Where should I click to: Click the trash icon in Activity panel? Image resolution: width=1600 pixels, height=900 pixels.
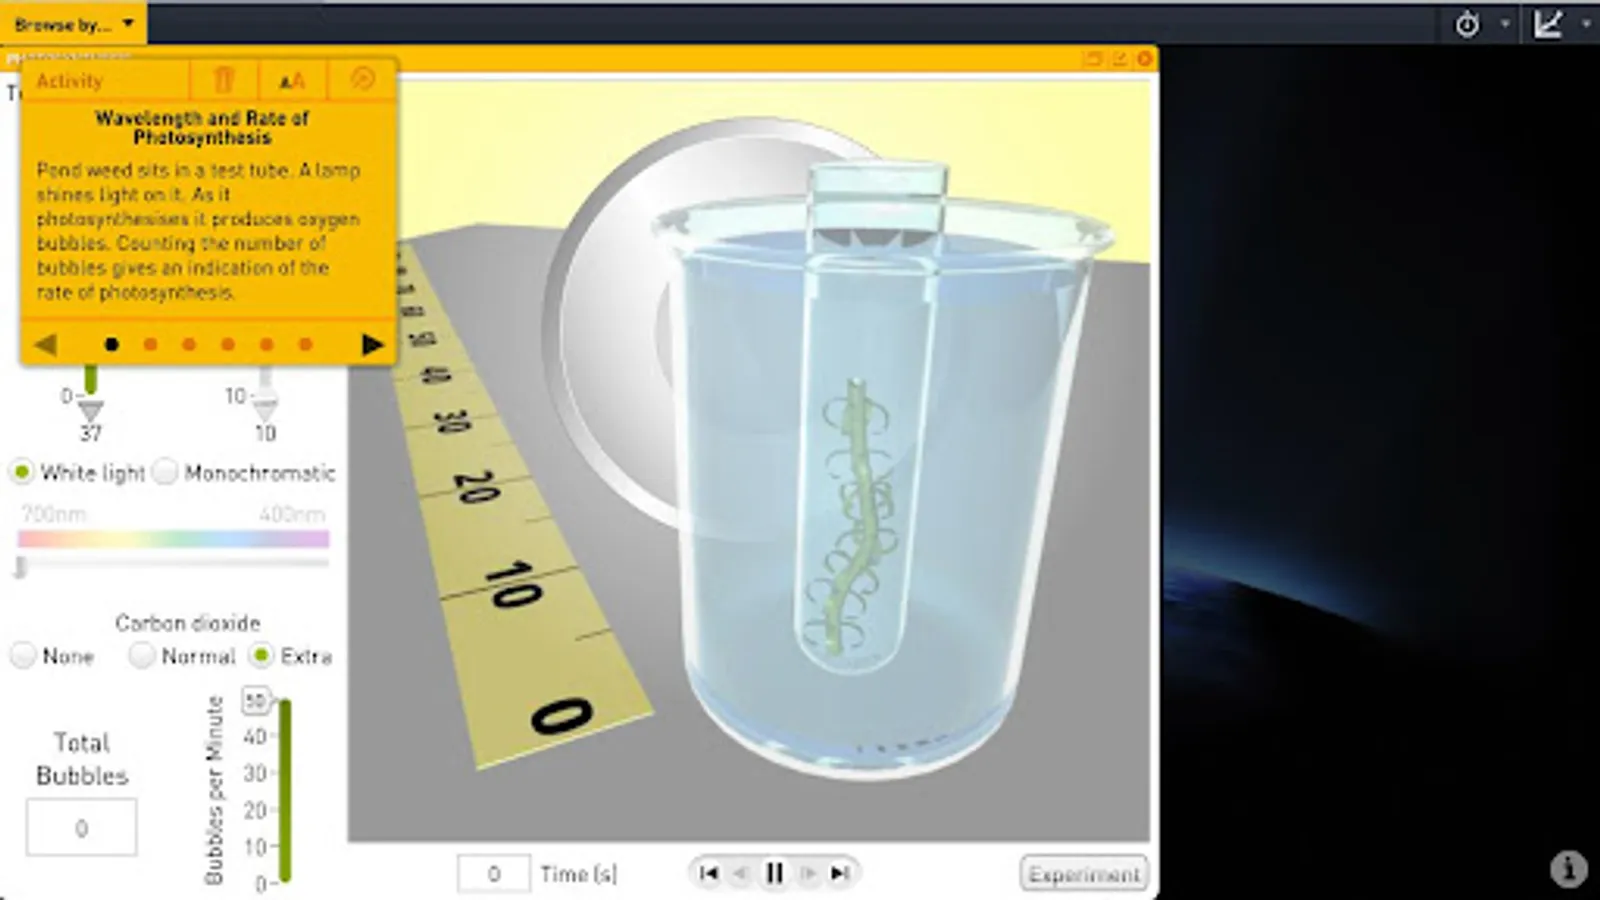click(x=224, y=80)
